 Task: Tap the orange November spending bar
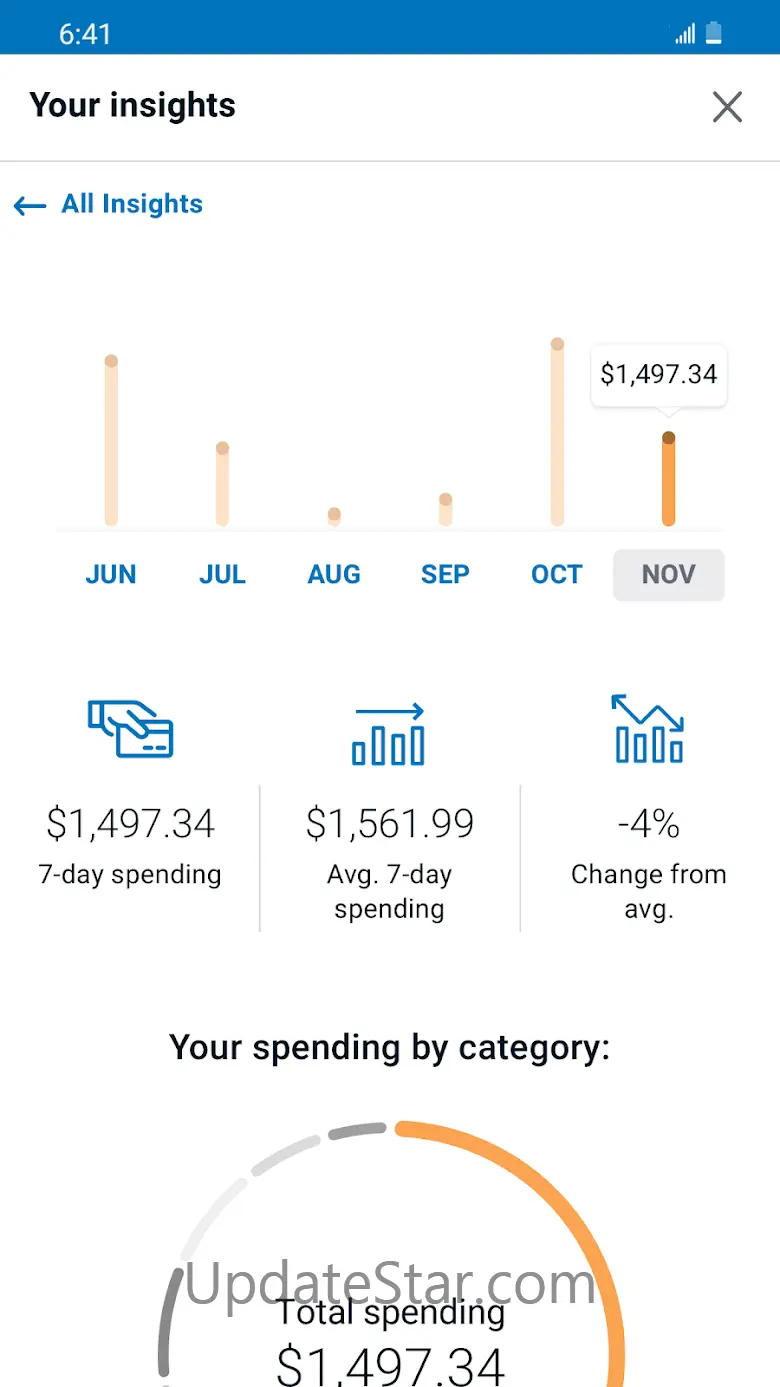[x=668, y=481]
